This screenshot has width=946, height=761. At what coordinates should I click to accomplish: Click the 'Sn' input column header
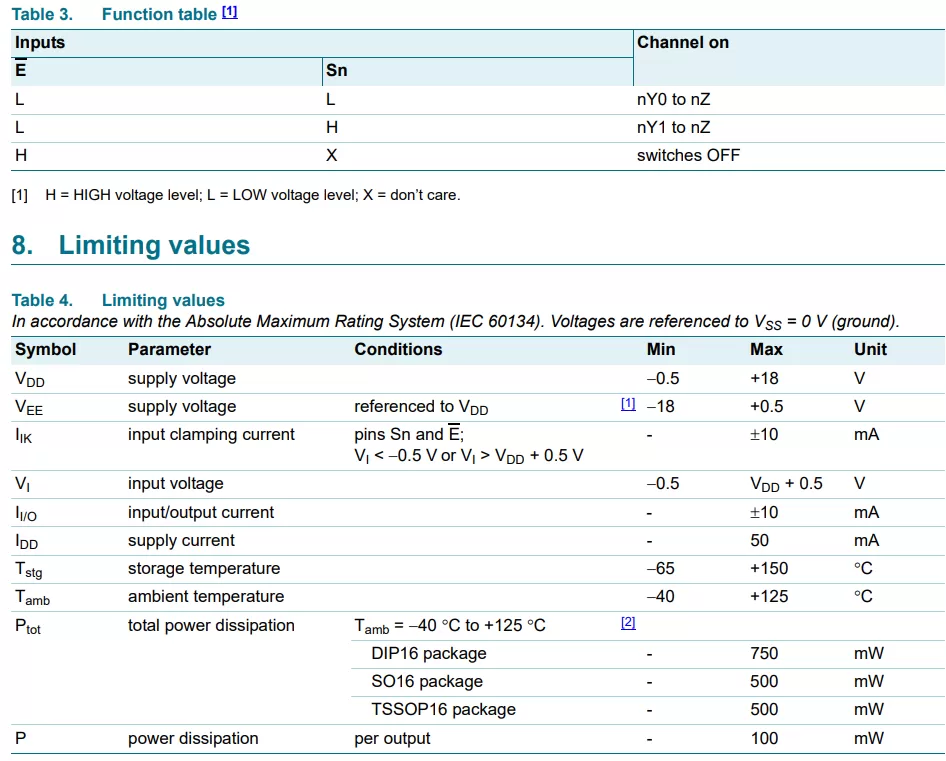(x=337, y=71)
